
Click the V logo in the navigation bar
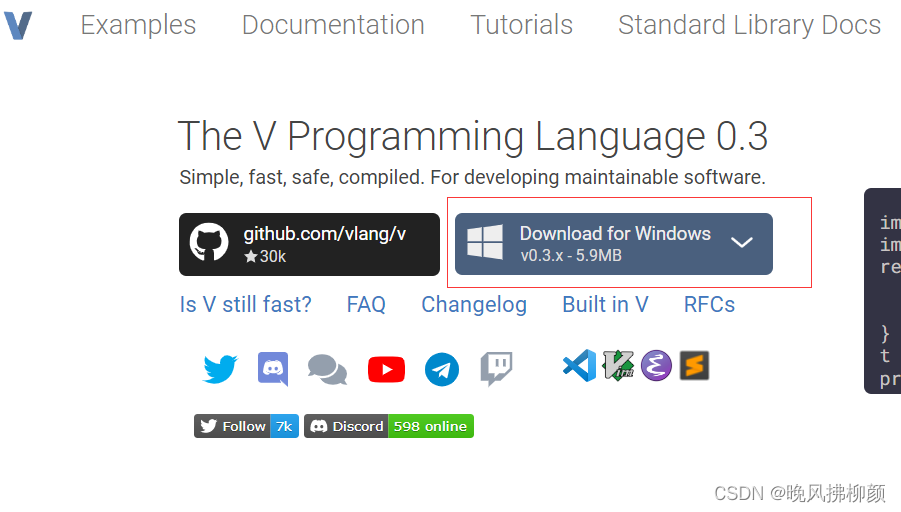click(x=18, y=25)
